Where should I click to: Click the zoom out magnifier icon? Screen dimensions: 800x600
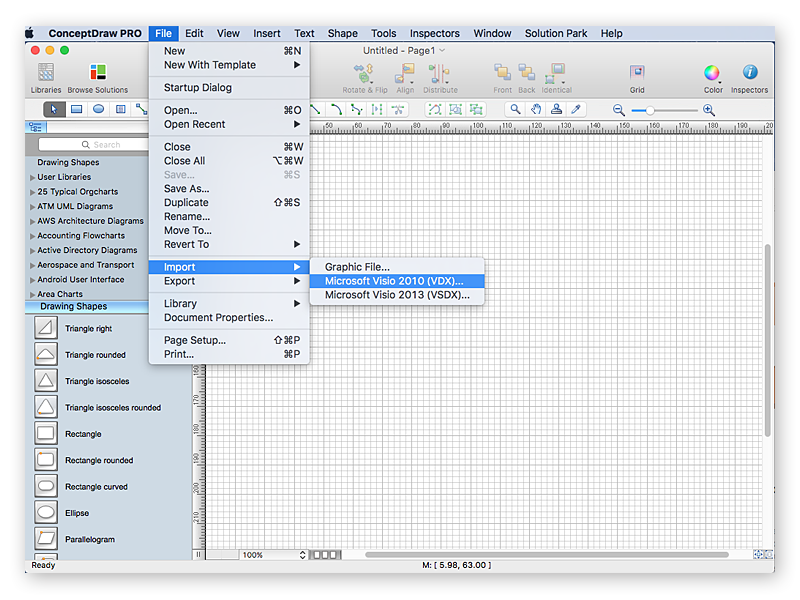coord(619,110)
